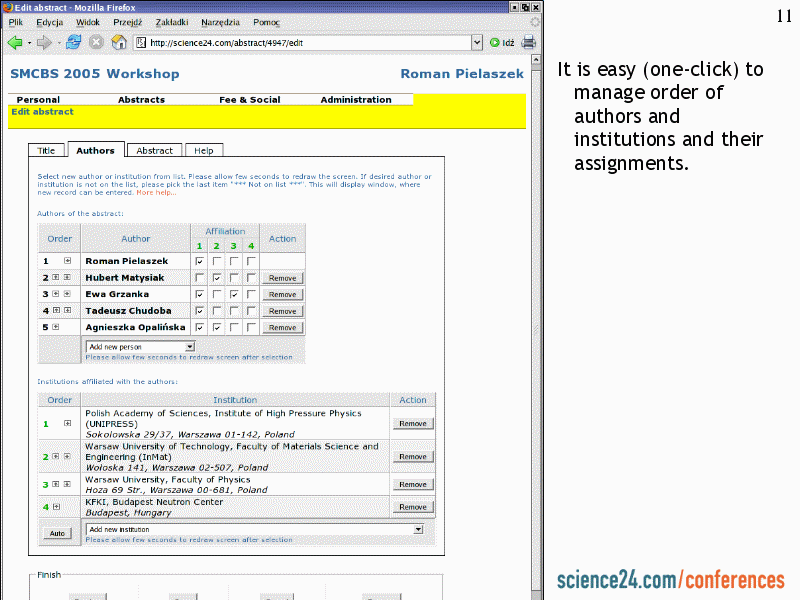Uncheck affiliation 3 for Ewa Grzanka
Screen dimensions: 800x600
pyautogui.click(x=234, y=294)
